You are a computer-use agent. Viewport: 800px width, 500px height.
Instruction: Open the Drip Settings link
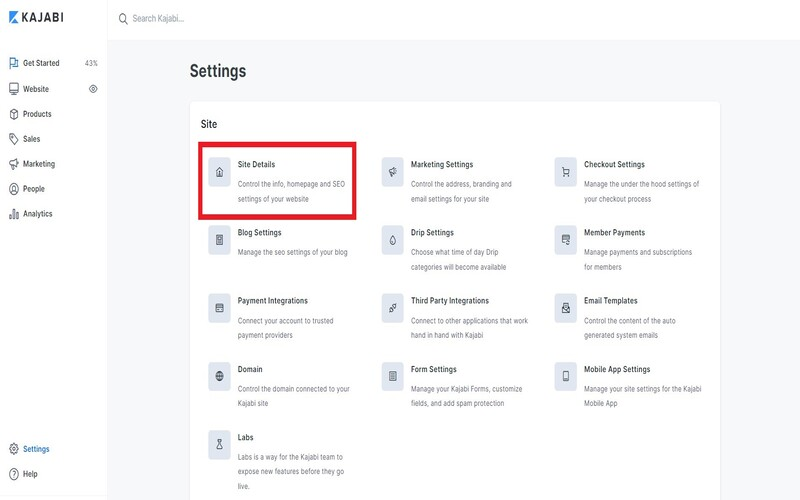click(432, 233)
